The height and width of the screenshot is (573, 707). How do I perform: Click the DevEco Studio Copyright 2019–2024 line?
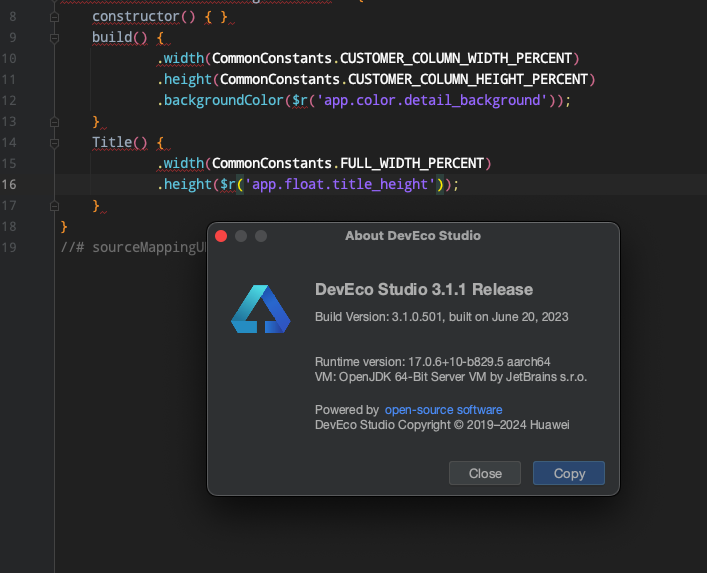point(442,425)
